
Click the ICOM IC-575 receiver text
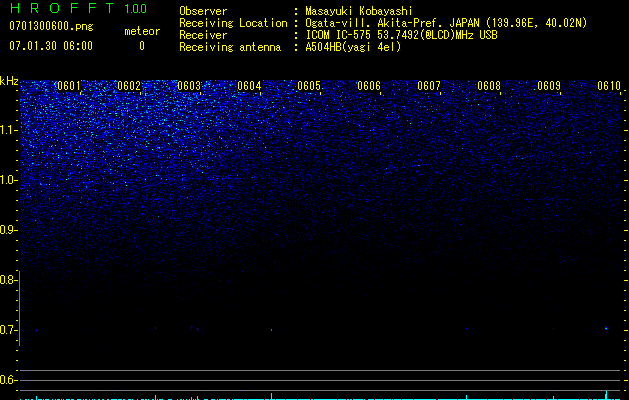click(401, 35)
